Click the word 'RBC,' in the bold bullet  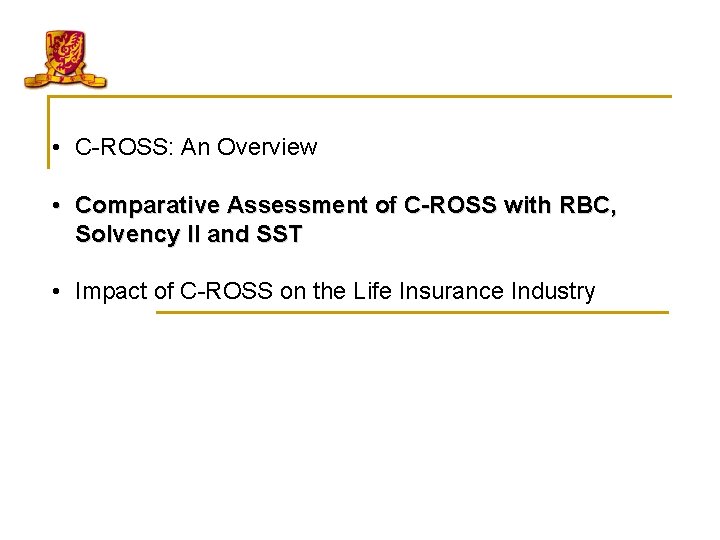588,205
